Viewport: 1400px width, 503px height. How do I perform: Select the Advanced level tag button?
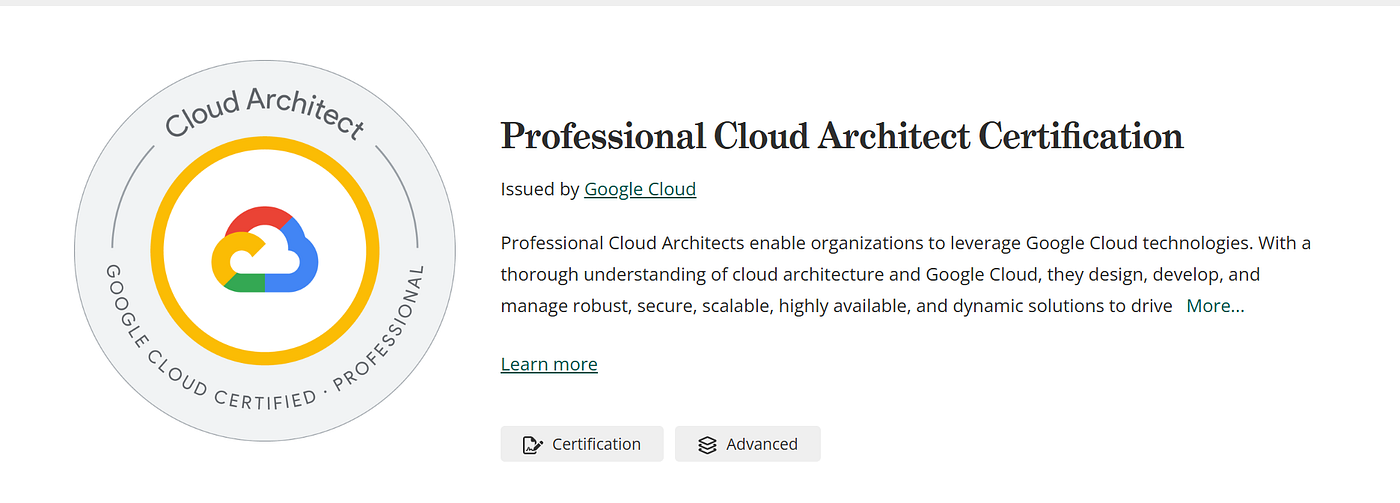pos(748,444)
